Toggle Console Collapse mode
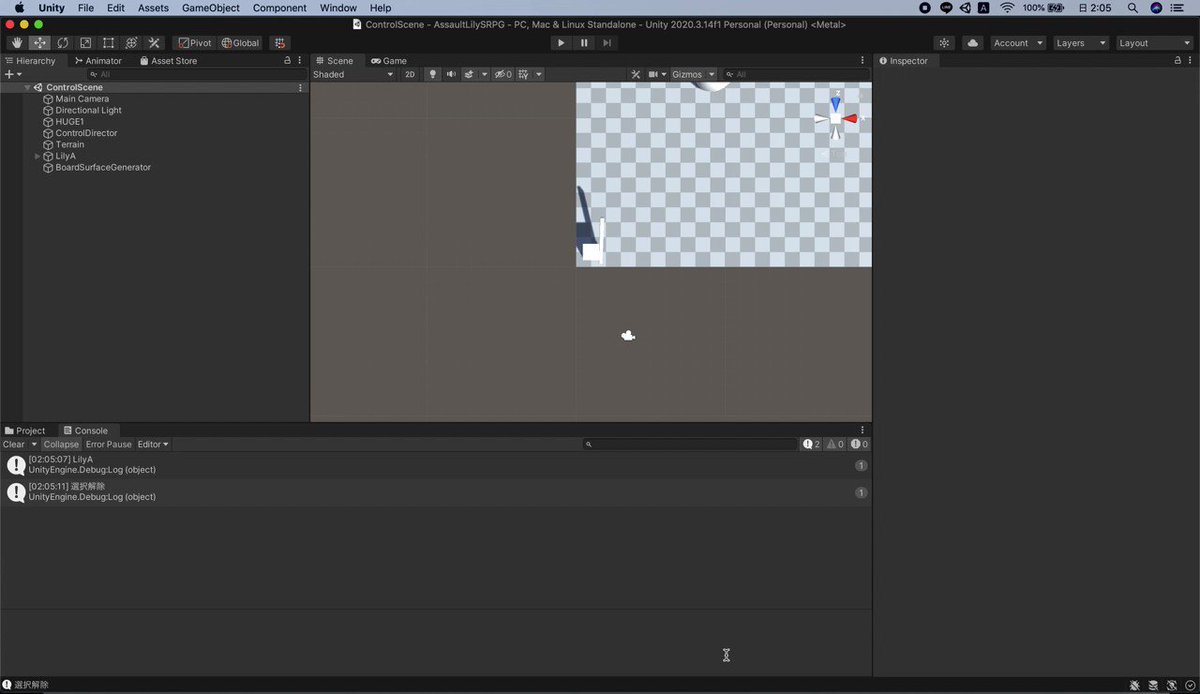1200x694 pixels. pos(61,444)
